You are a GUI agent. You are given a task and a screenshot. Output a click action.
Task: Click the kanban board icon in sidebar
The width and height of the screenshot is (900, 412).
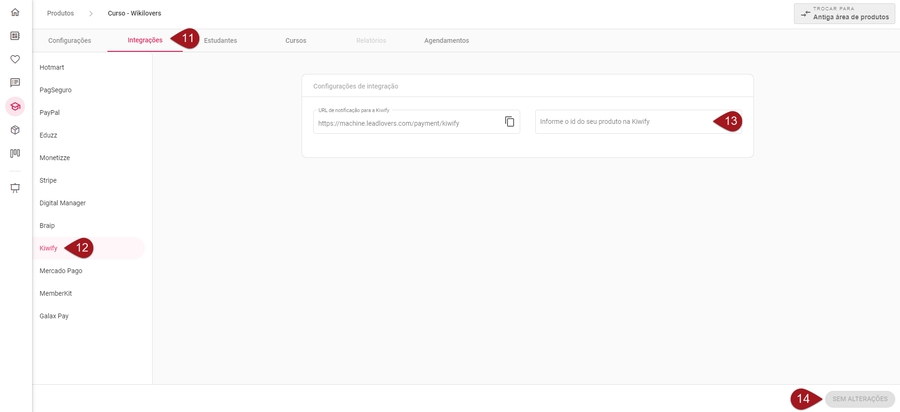pos(15,154)
